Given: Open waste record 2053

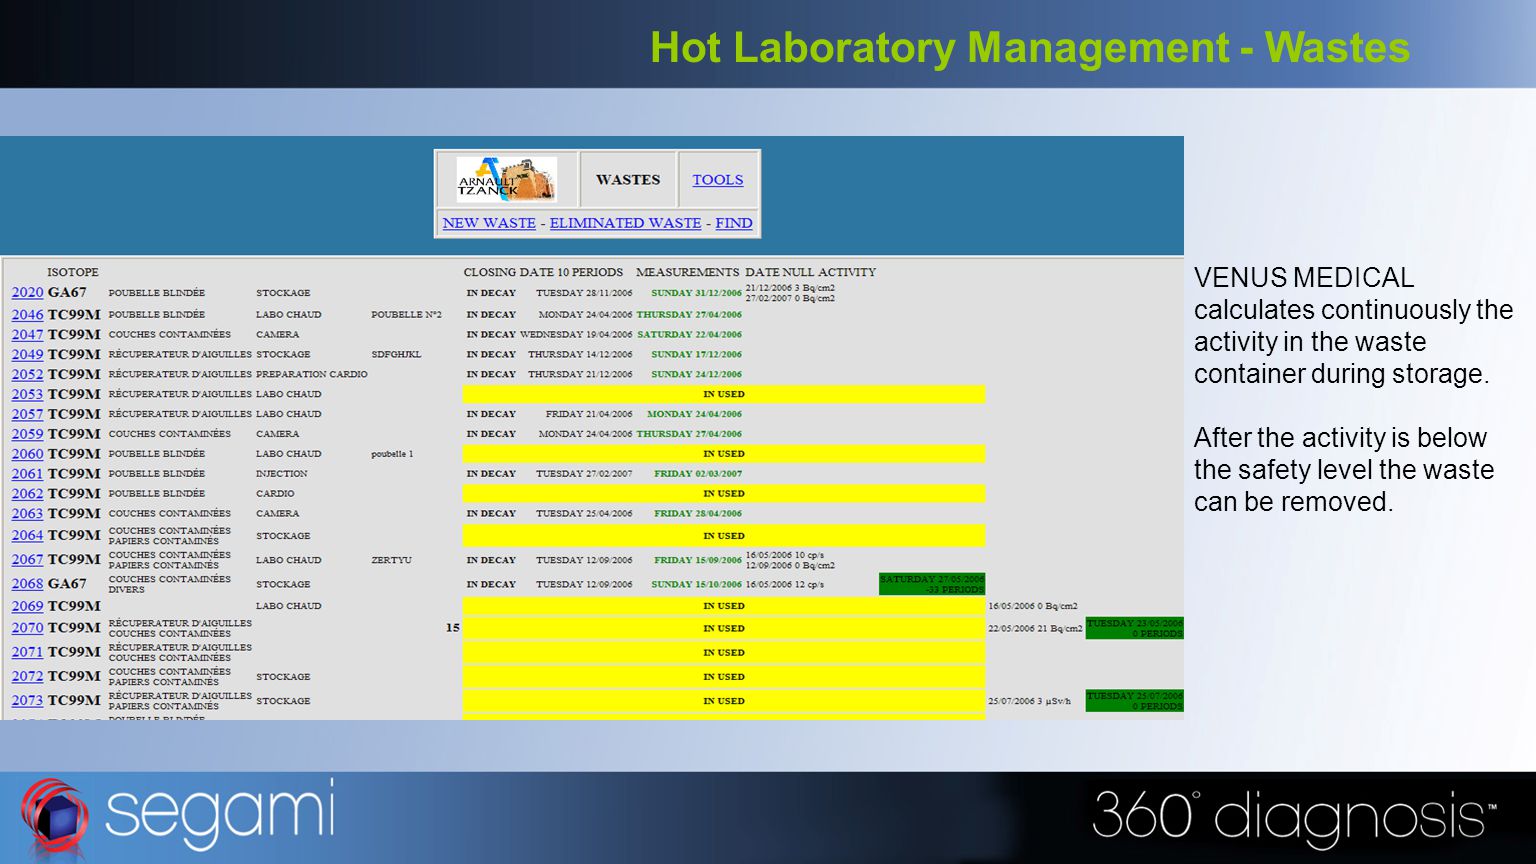Looking at the screenshot, I should (x=27, y=395).
